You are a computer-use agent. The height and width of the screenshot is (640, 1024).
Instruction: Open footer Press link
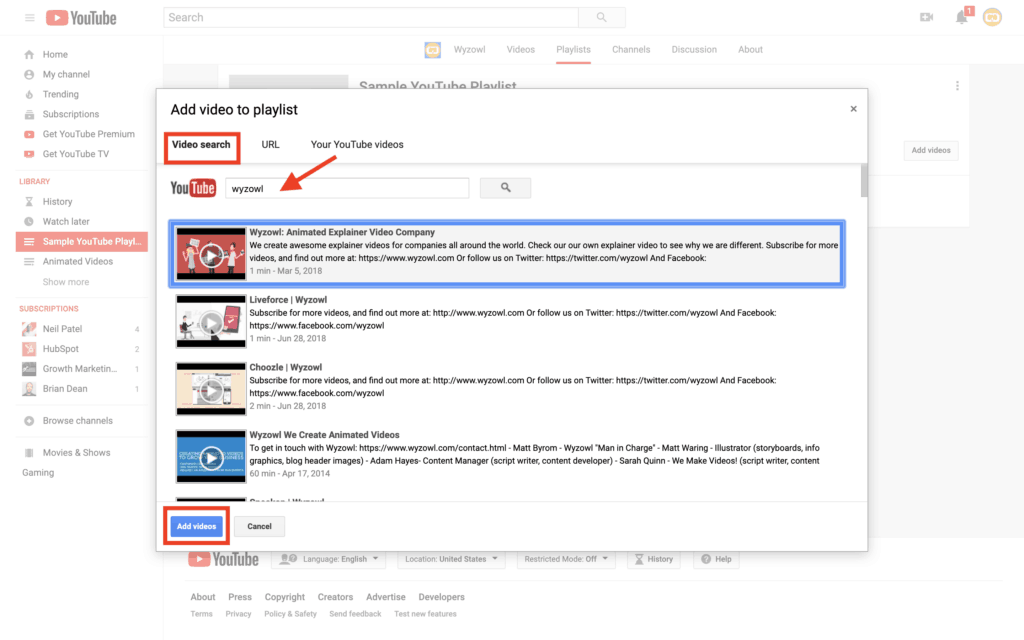240,597
